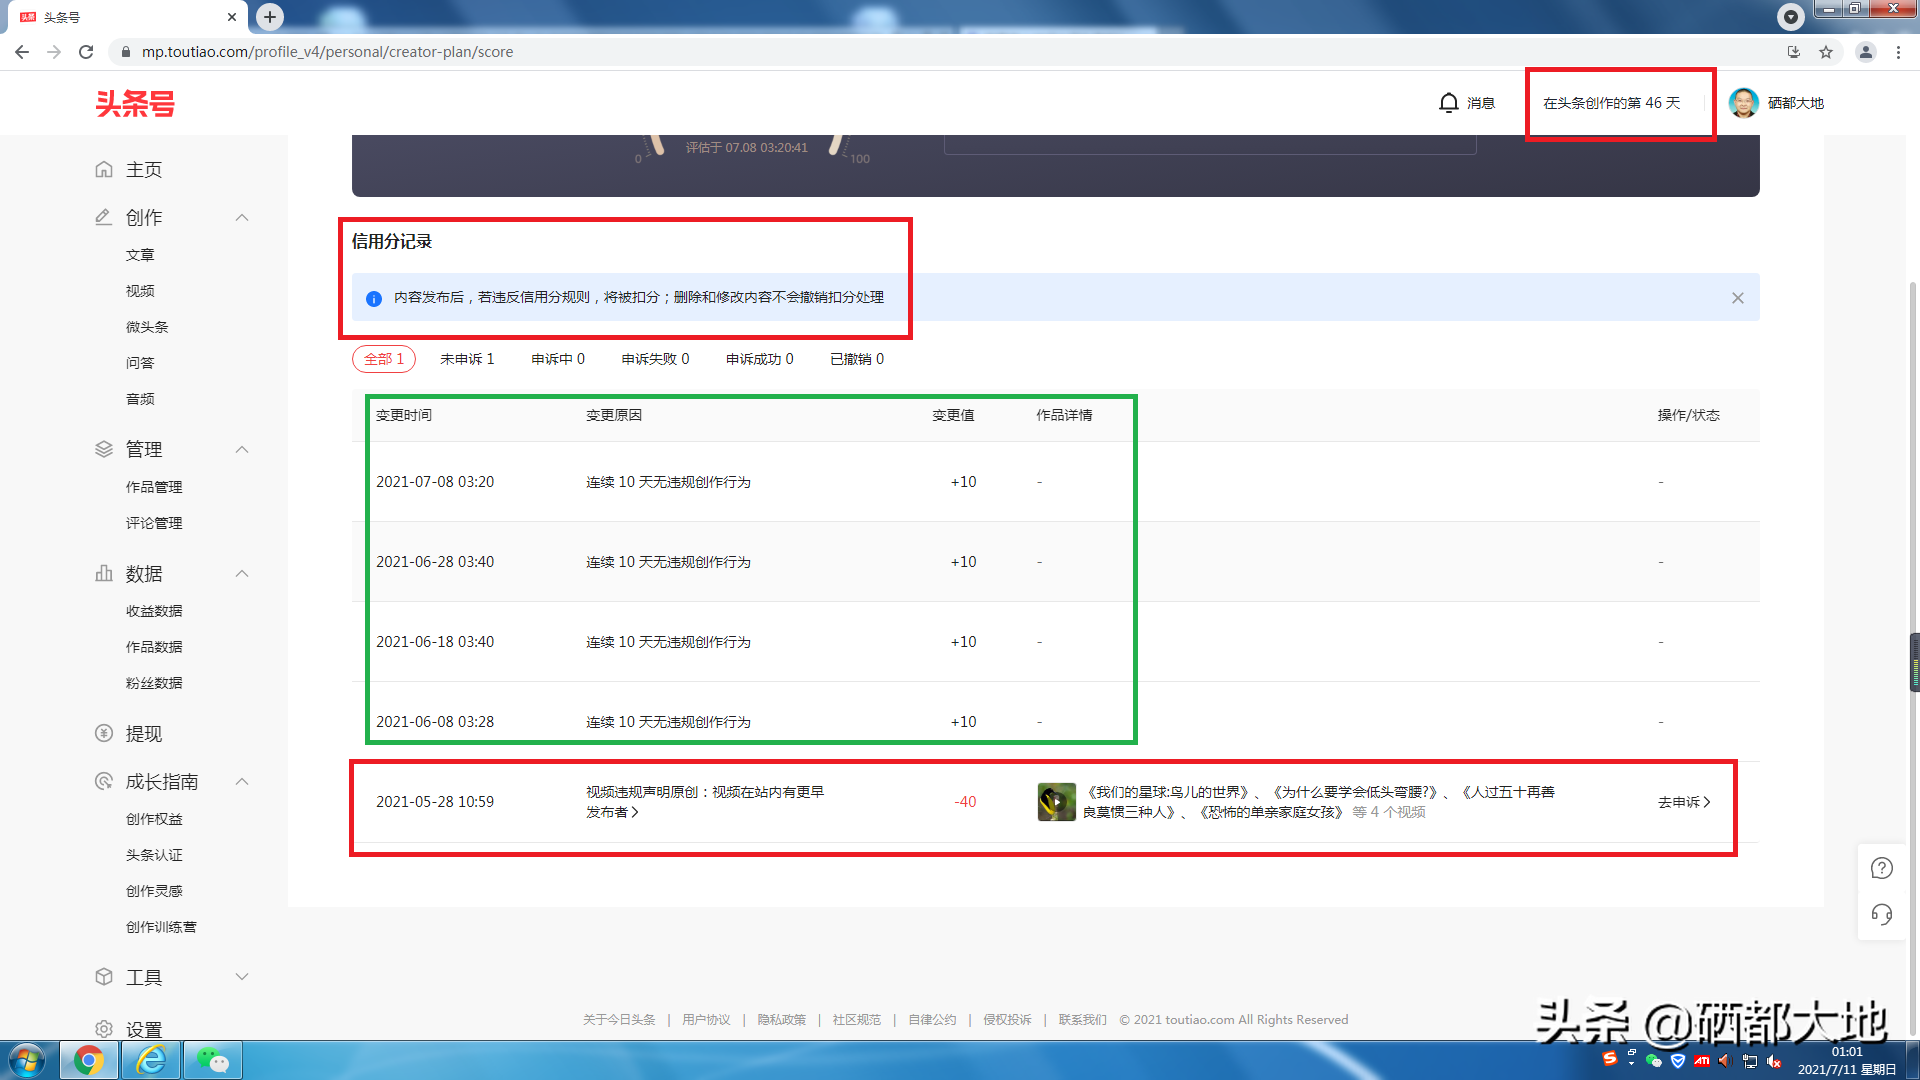Go back with the browser back arrow
1920x1080 pixels.
pos(22,52)
